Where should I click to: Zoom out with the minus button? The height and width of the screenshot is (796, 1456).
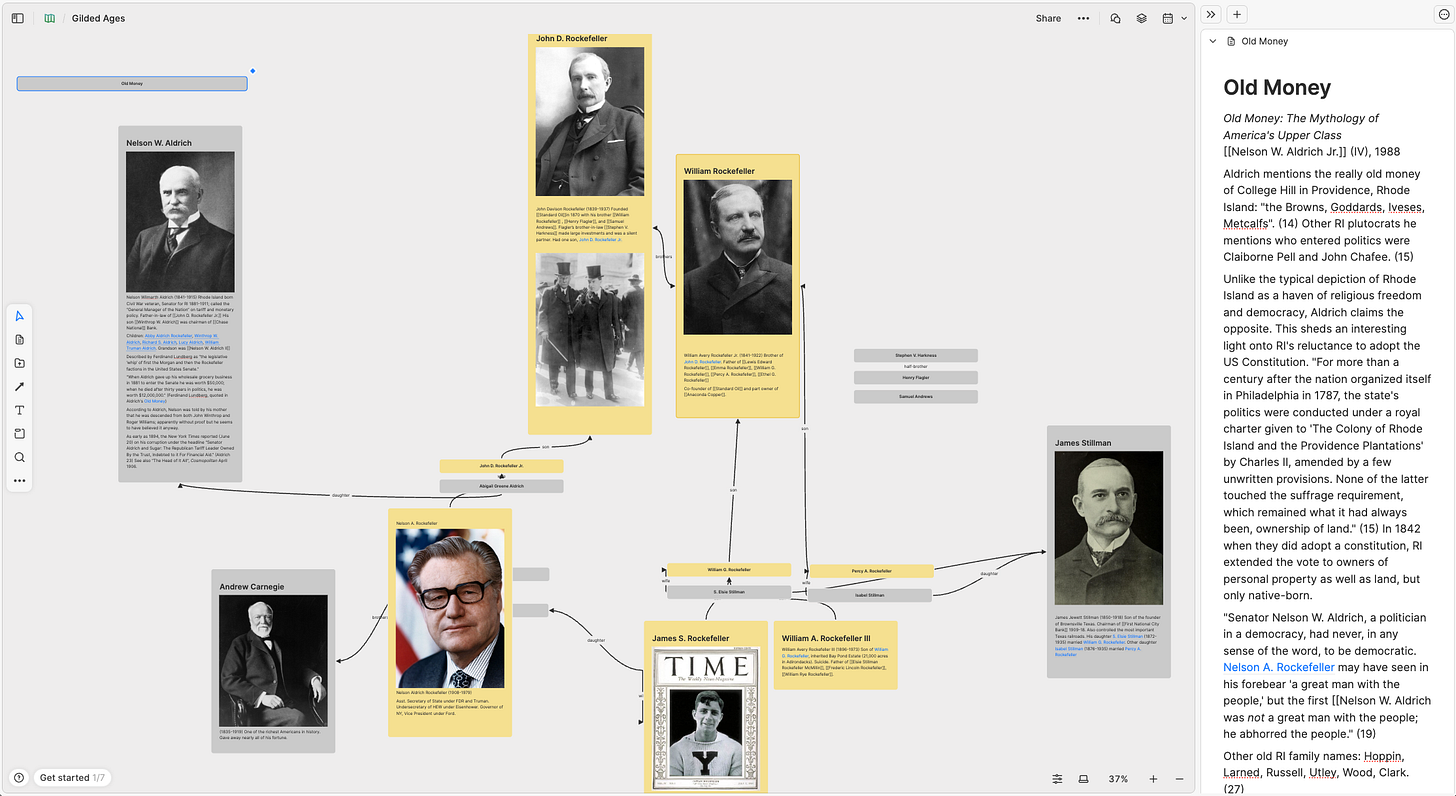[1179, 779]
